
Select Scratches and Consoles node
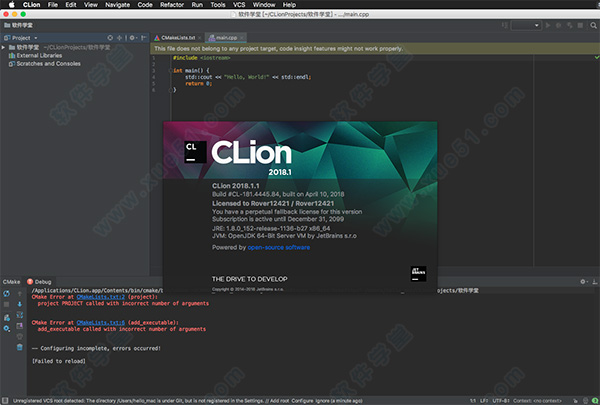44,64
